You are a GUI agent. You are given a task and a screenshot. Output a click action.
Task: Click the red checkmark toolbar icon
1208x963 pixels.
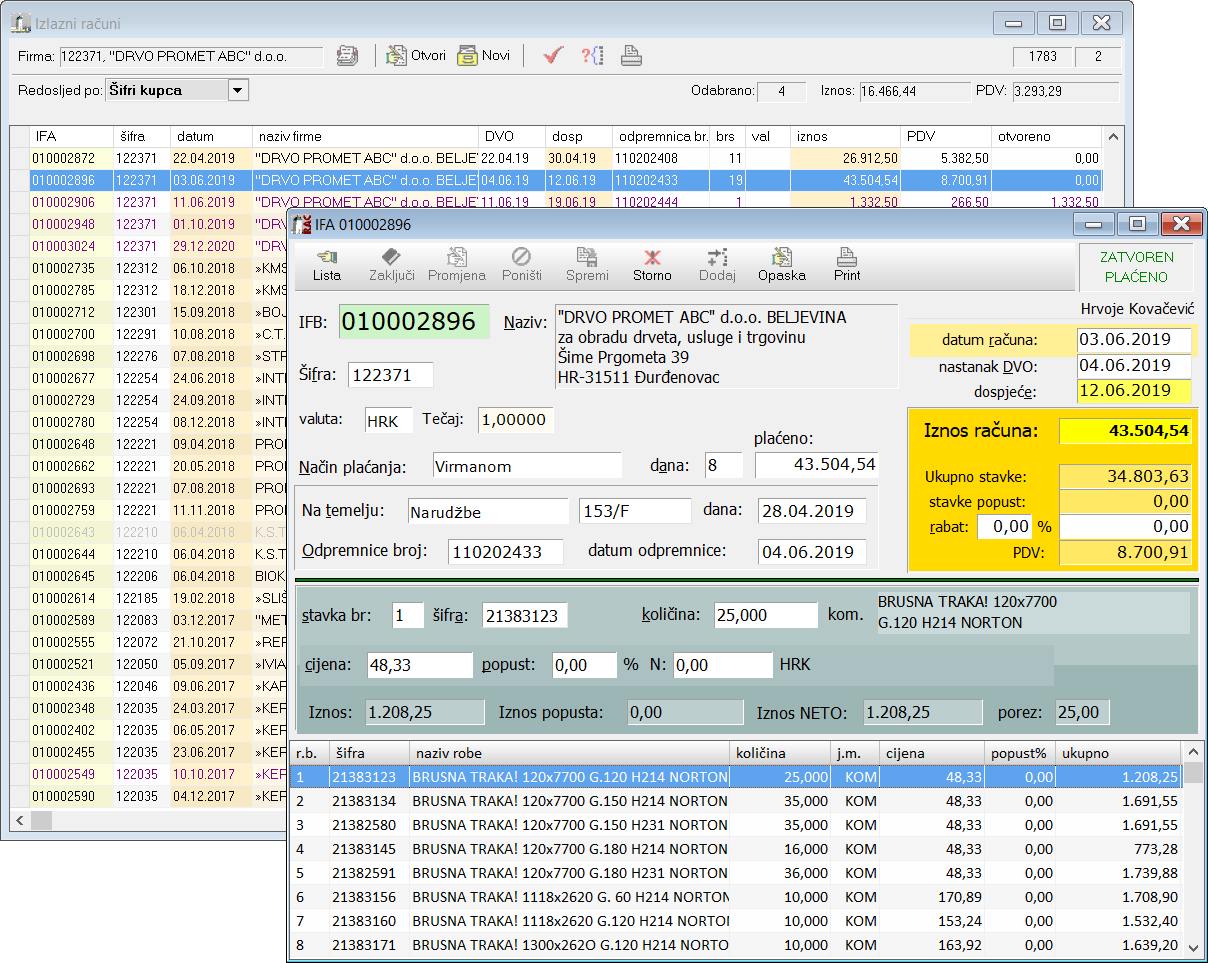point(553,56)
